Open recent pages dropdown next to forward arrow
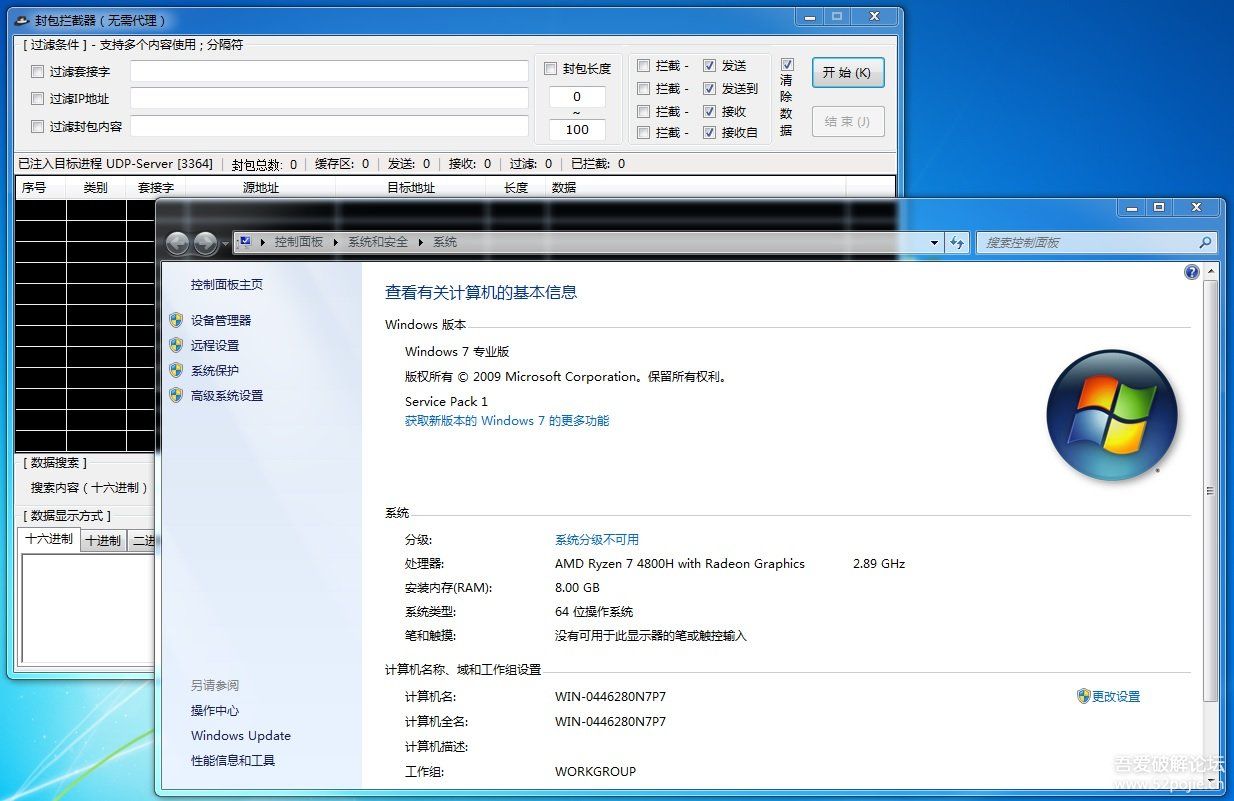 pyautogui.click(x=225, y=243)
